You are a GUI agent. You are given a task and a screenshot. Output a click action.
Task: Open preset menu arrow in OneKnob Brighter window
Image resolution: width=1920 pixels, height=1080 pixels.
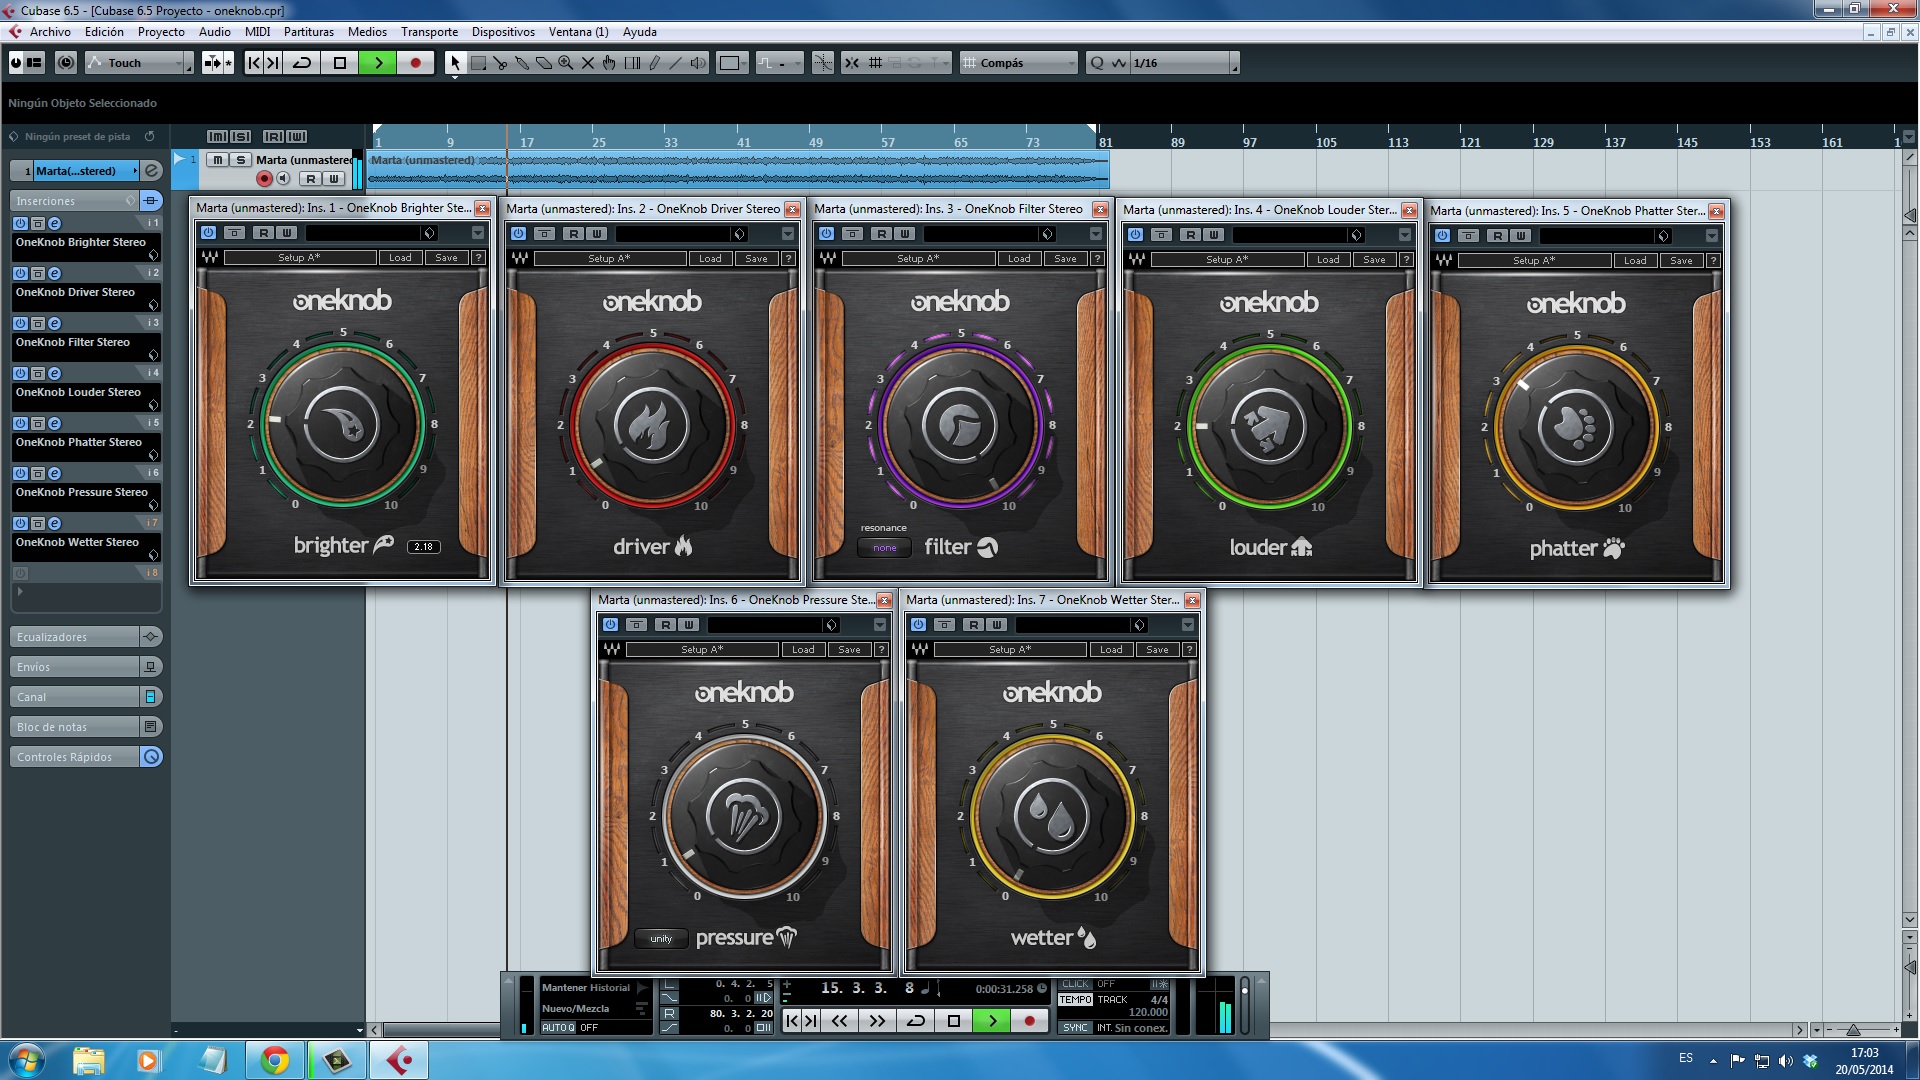click(x=478, y=233)
